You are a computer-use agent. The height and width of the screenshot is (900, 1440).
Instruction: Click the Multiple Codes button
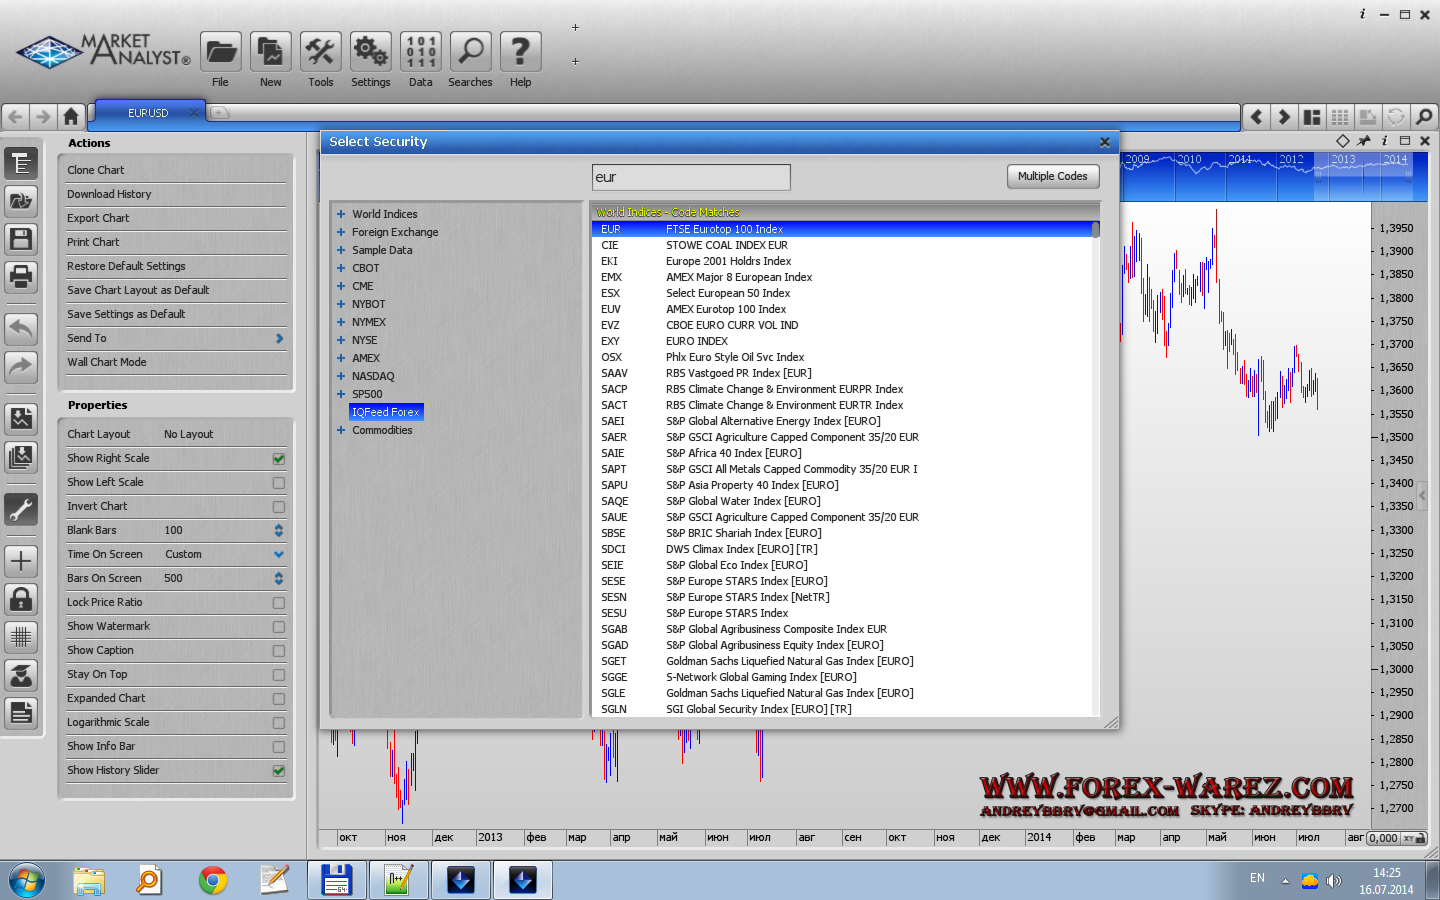point(1052,177)
